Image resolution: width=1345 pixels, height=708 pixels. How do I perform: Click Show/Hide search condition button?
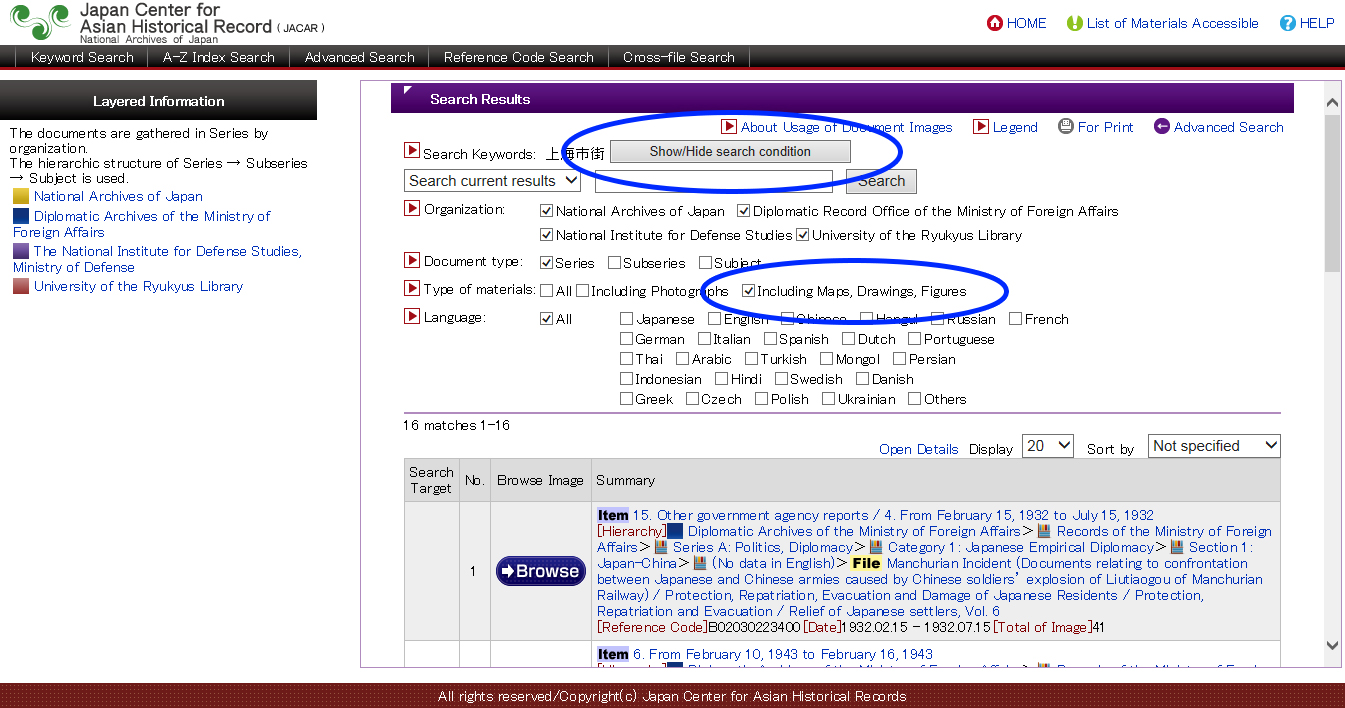730,152
